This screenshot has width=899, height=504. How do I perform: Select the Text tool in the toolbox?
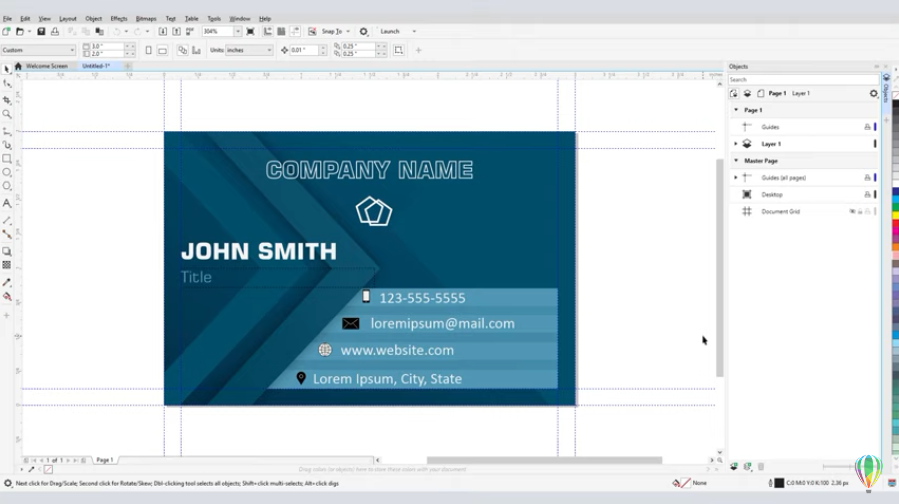pyautogui.click(x=7, y=203)
